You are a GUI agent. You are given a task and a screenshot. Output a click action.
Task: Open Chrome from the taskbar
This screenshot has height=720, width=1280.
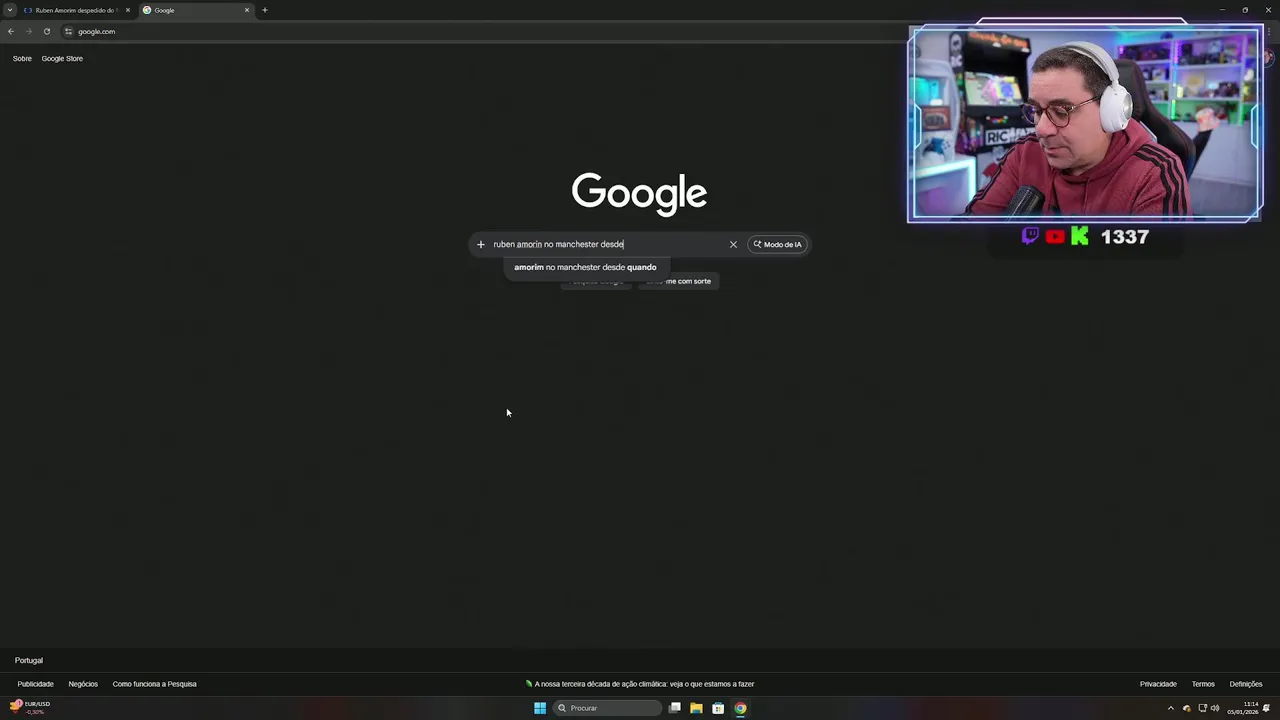[740, 708]
